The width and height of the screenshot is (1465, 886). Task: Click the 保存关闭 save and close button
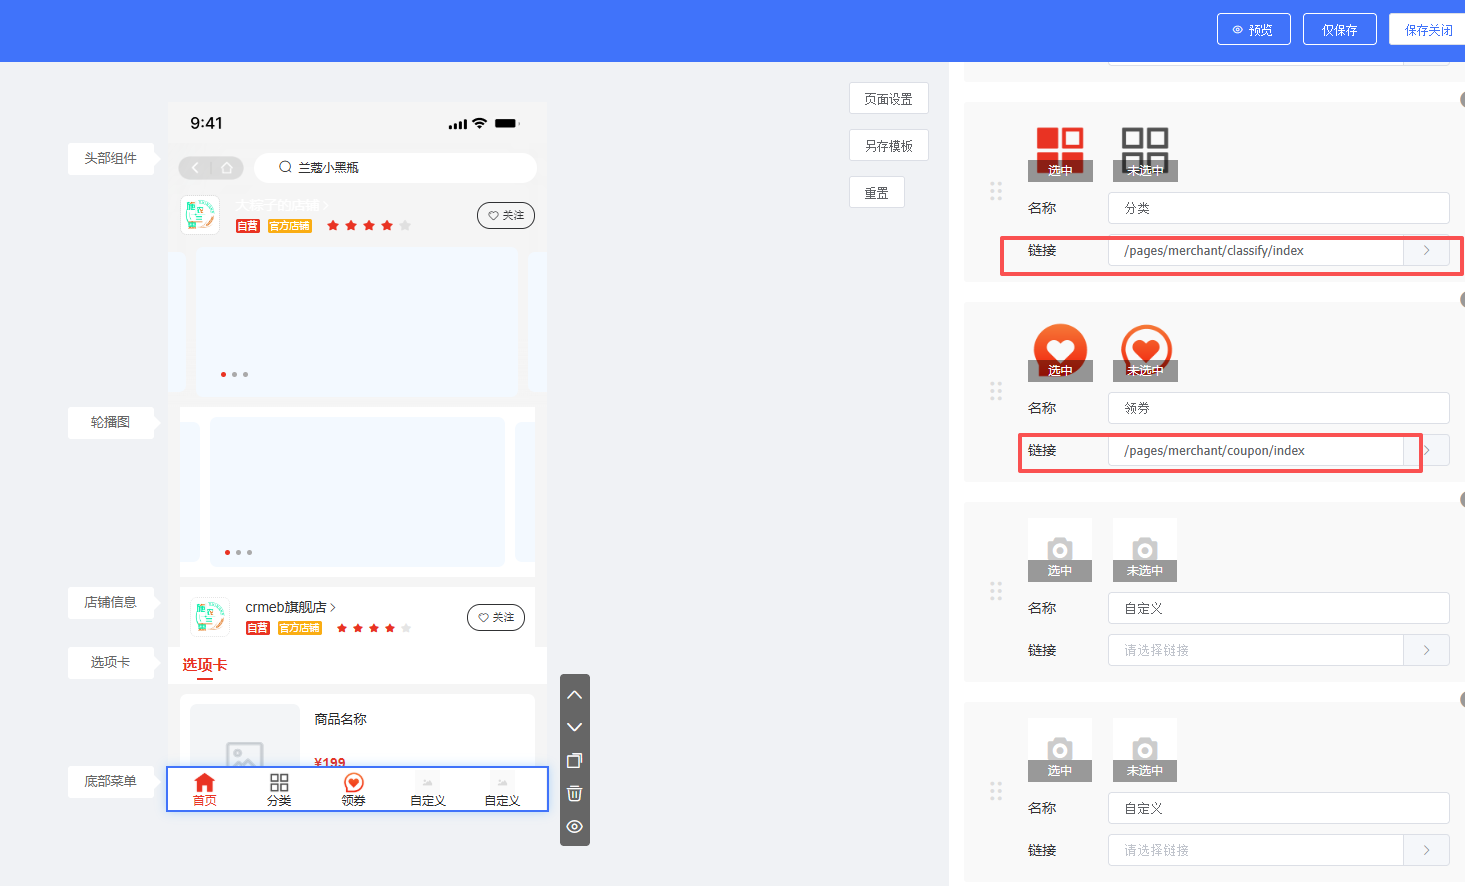tap(1428, 29)
